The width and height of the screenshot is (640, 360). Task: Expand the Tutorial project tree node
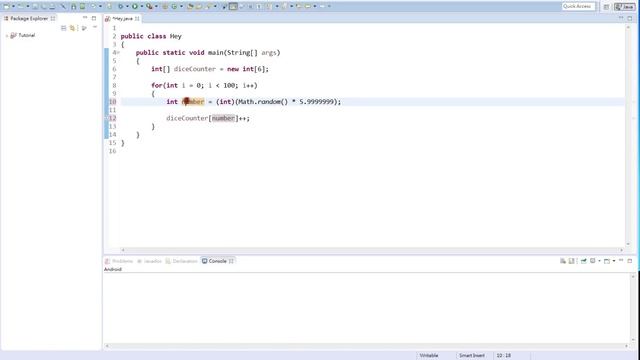(x=7, y=36)
